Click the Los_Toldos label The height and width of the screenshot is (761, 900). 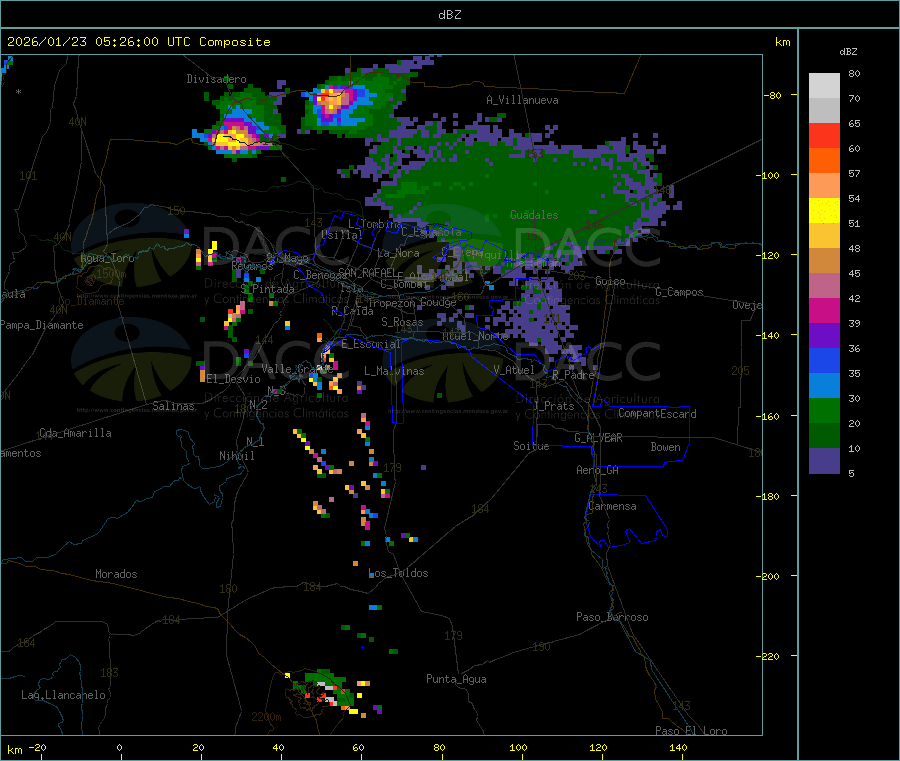tap(398, 573)
